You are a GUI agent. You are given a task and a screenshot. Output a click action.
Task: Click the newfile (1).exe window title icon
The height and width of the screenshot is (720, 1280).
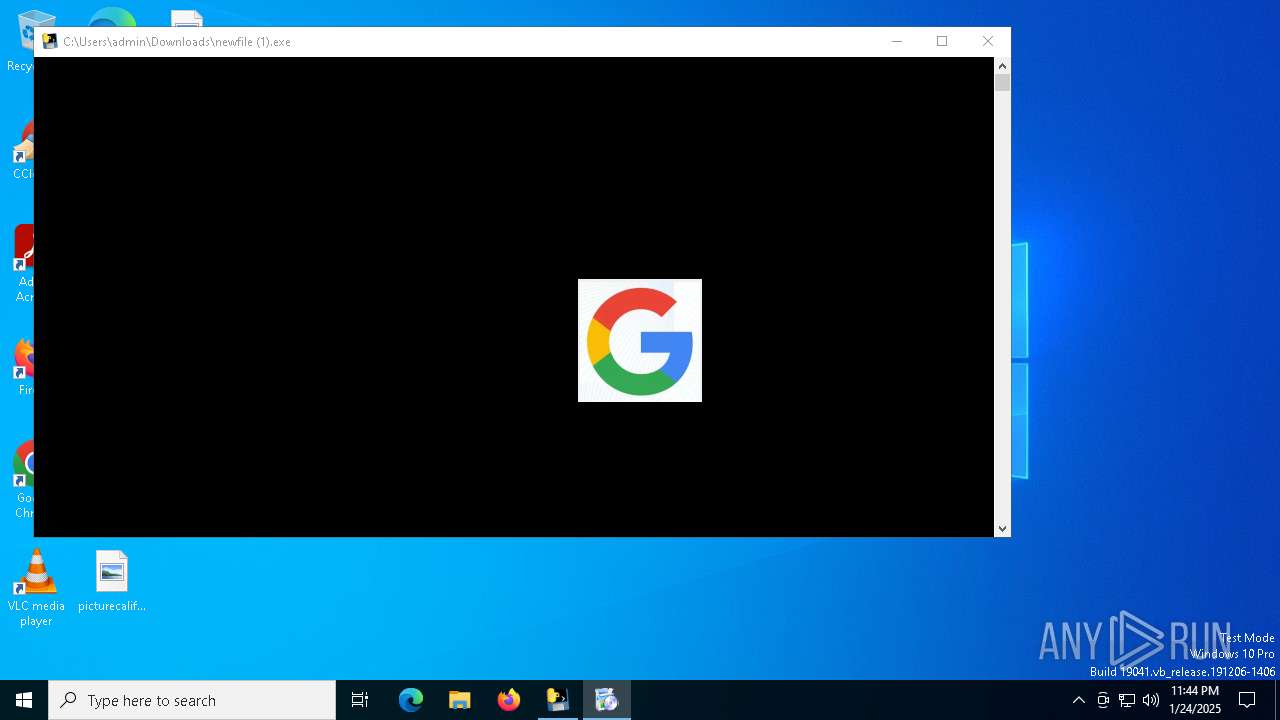coord(49,41)
